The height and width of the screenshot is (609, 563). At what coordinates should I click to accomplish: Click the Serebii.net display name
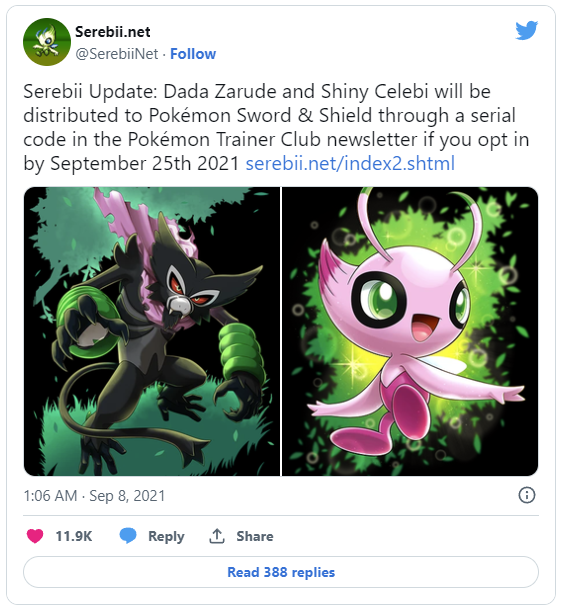tap(113, 32)
